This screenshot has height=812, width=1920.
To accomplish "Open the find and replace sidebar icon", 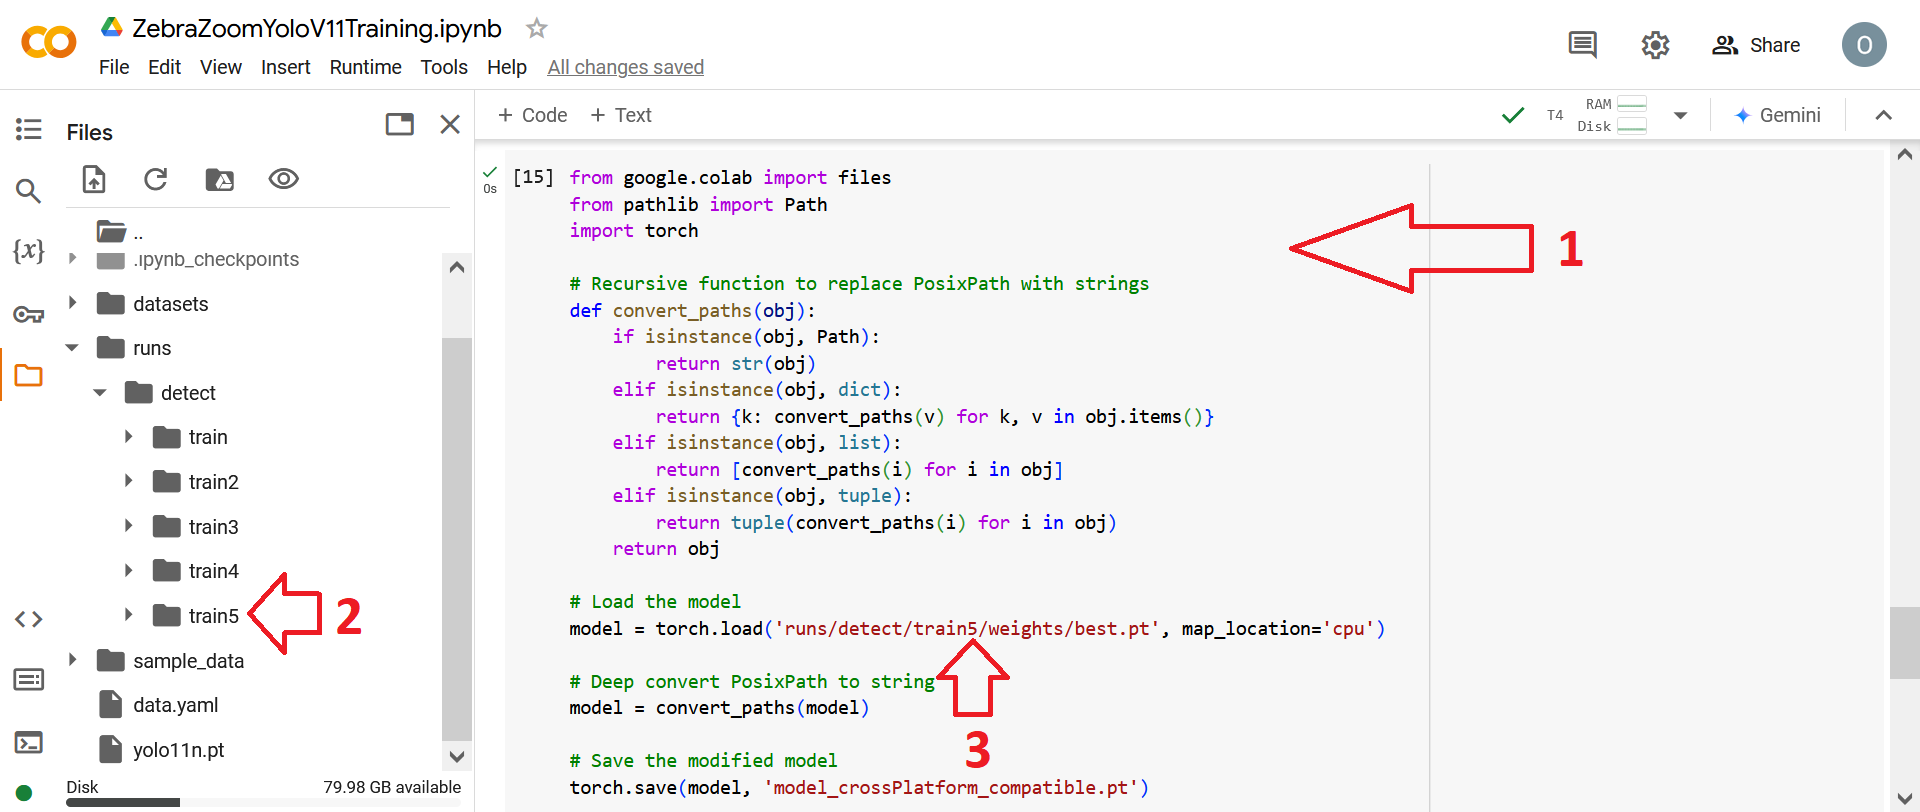I will pos(28,190).
